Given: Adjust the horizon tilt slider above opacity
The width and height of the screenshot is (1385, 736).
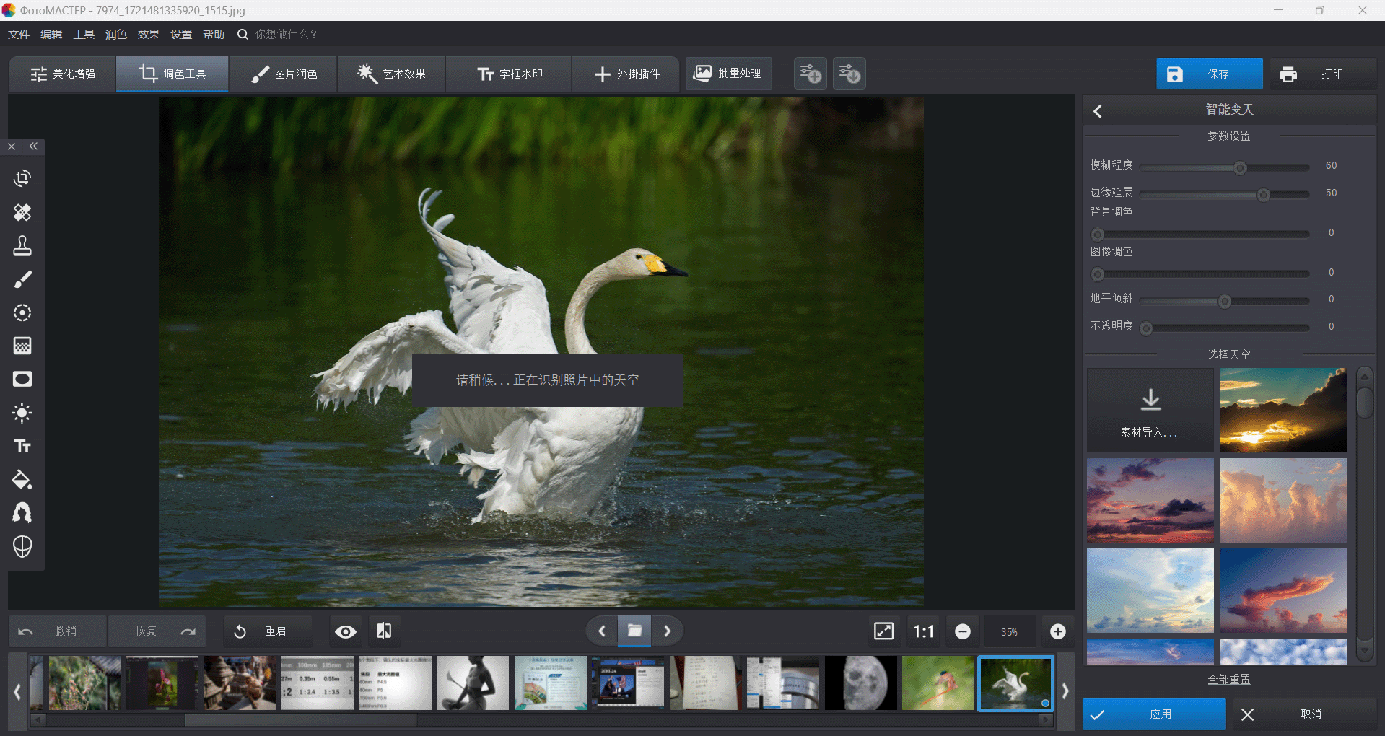Looking at the screenshot, I should point(1224,300).
